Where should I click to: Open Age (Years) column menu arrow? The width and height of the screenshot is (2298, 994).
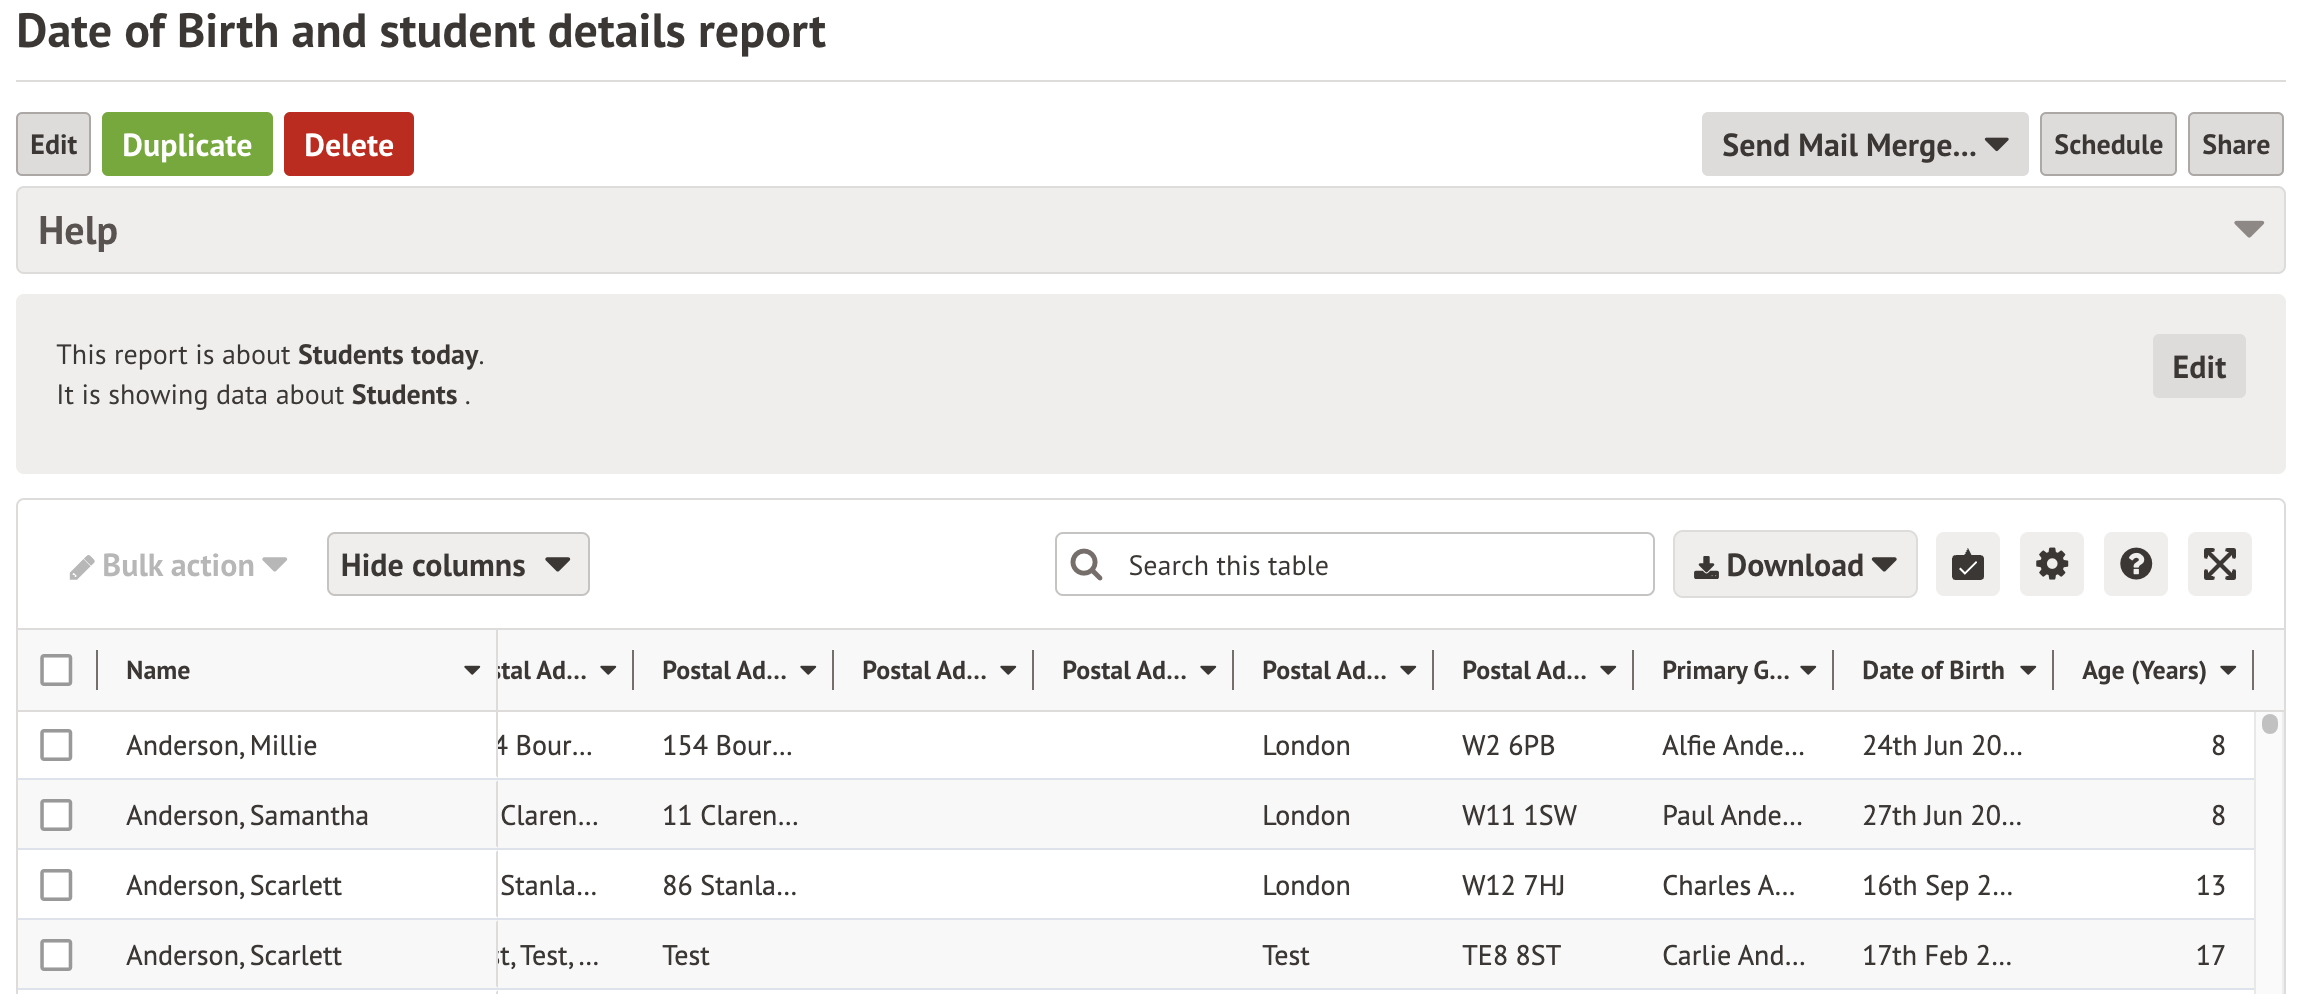(2228, 671)
